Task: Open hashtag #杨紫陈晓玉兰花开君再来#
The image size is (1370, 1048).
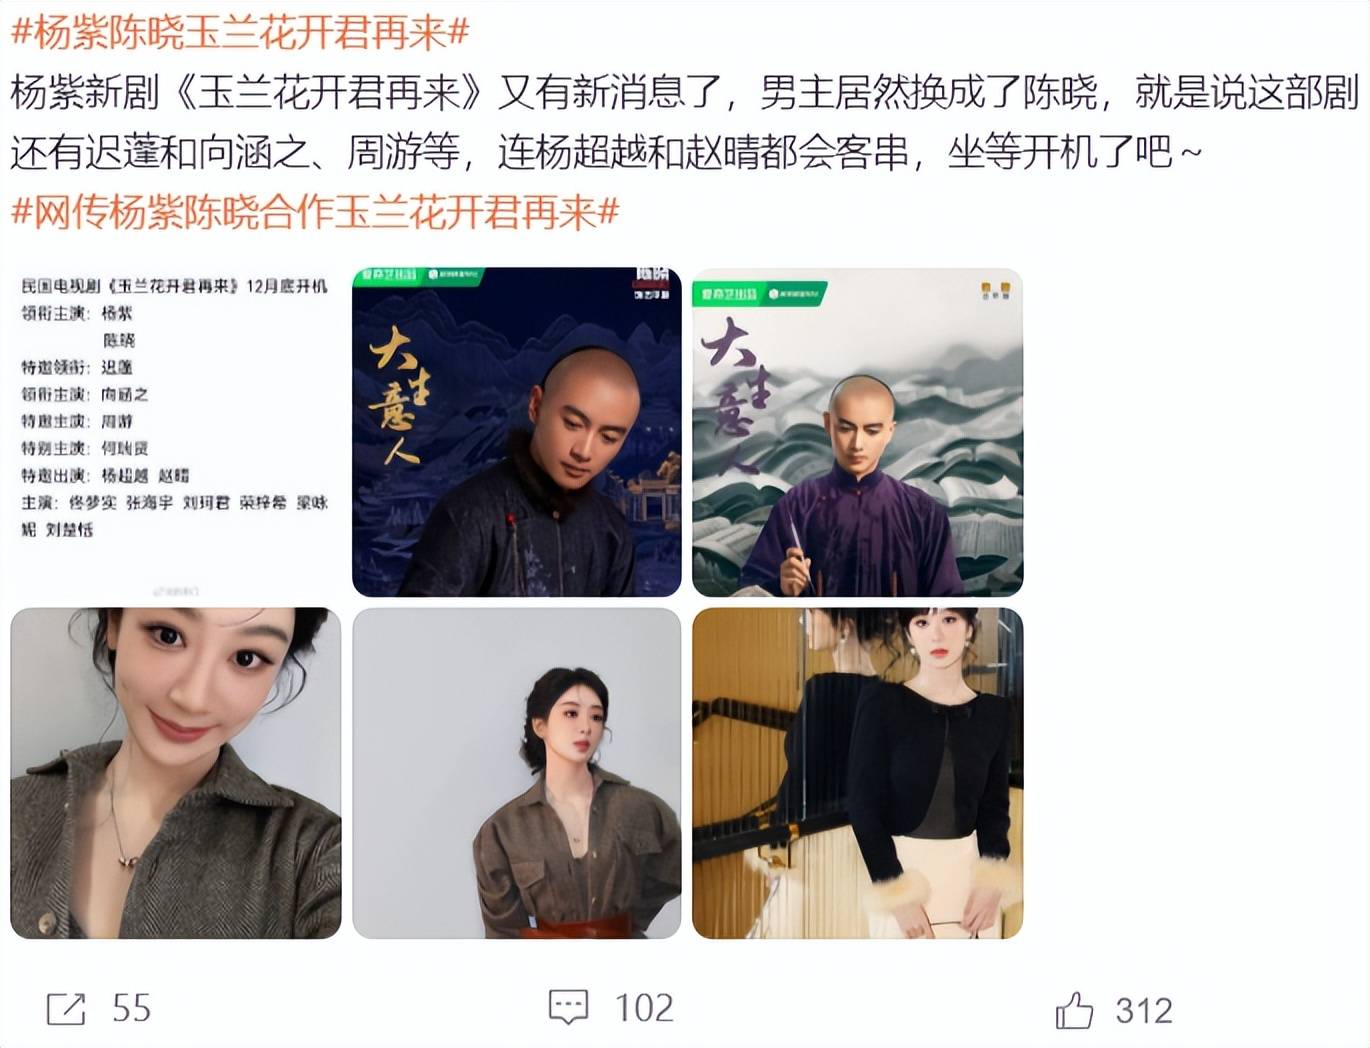Action: pos(240,32)
